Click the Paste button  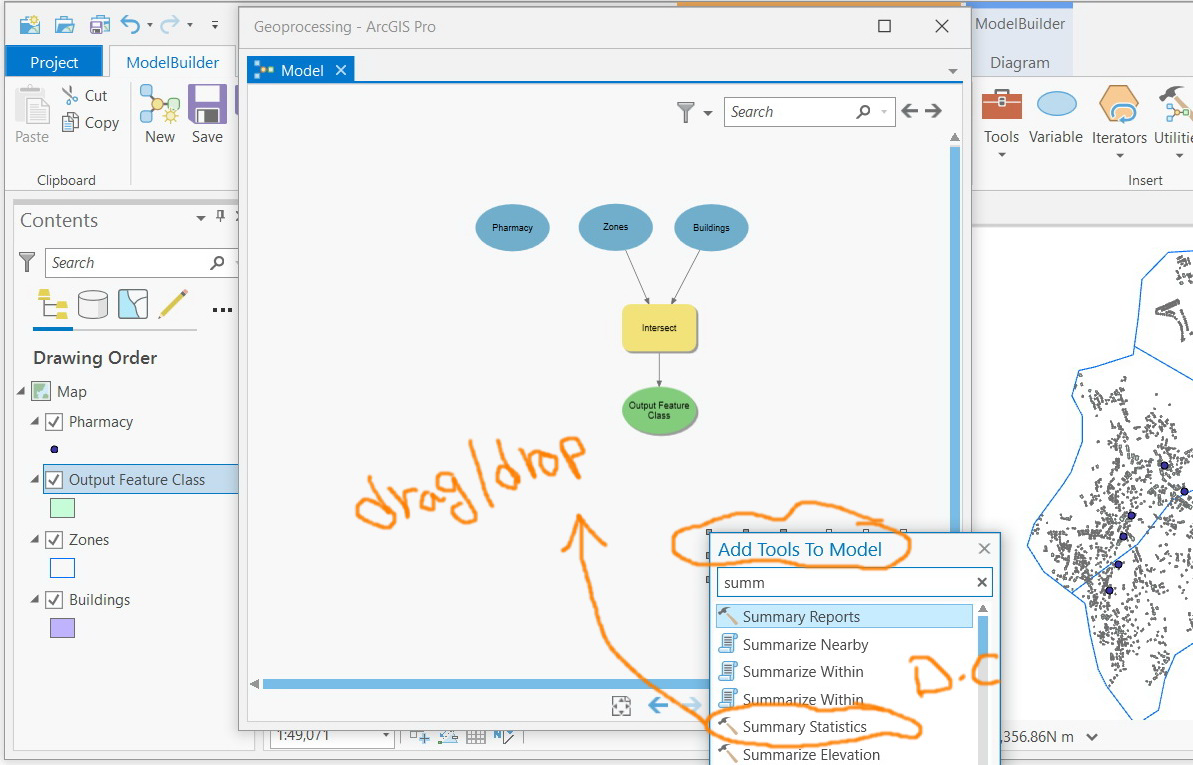pos(32,115)
